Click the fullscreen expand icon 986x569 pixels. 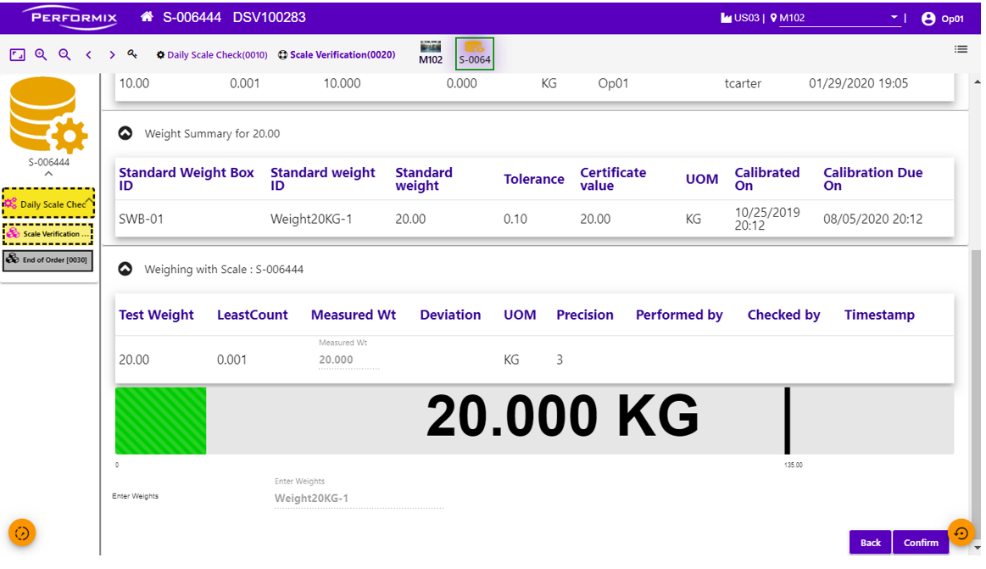pyautogui.click(x=17, y=55)
